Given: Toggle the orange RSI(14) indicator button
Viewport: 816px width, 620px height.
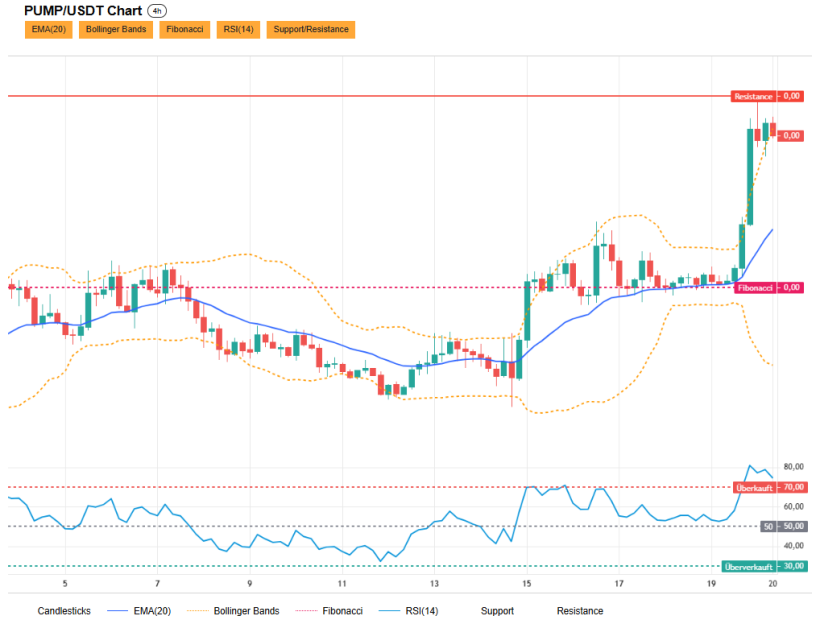Looking at the screenshot, I should 238,30.
